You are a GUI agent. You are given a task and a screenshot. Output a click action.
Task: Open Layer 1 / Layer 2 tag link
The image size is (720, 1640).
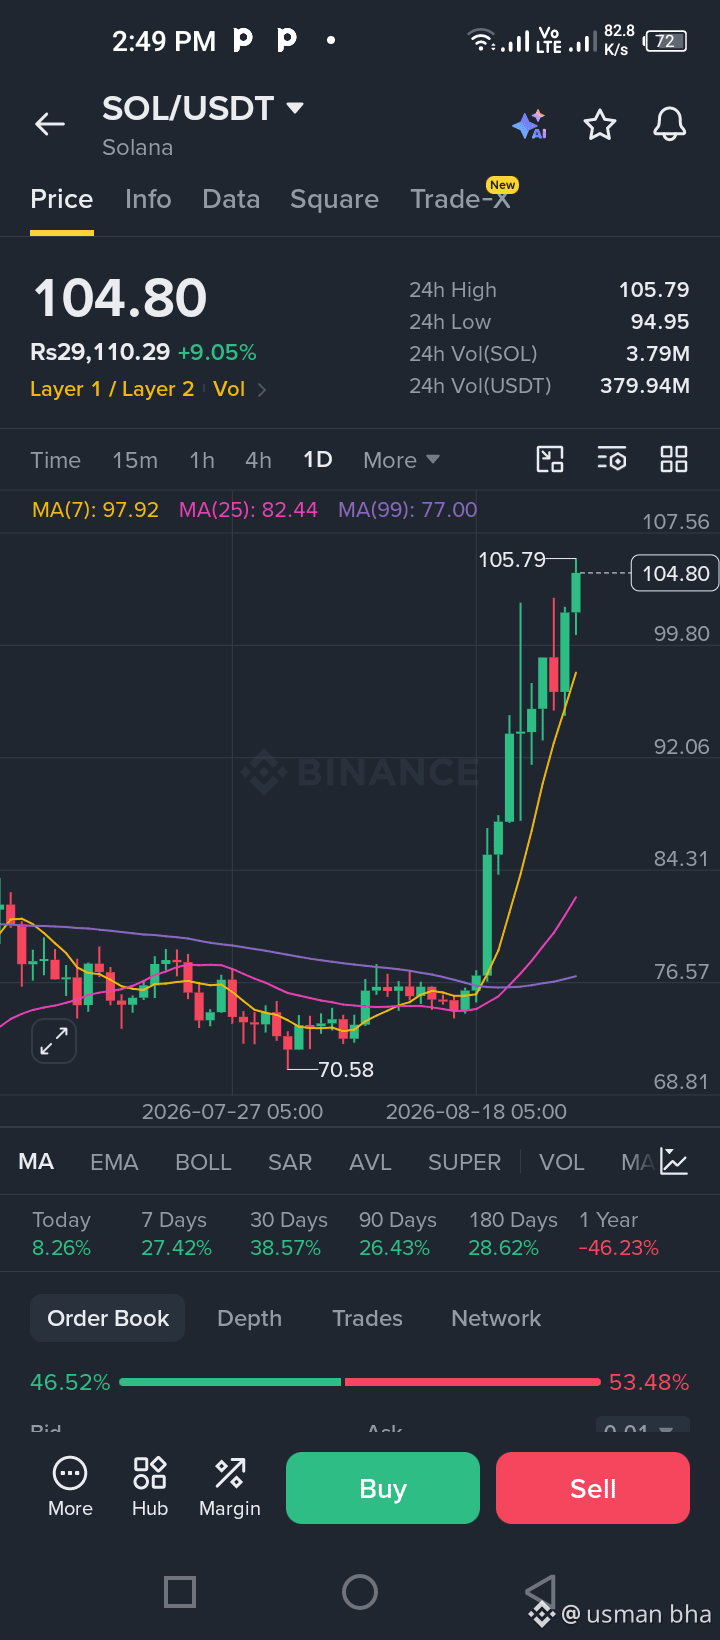[x=112, y=389]
